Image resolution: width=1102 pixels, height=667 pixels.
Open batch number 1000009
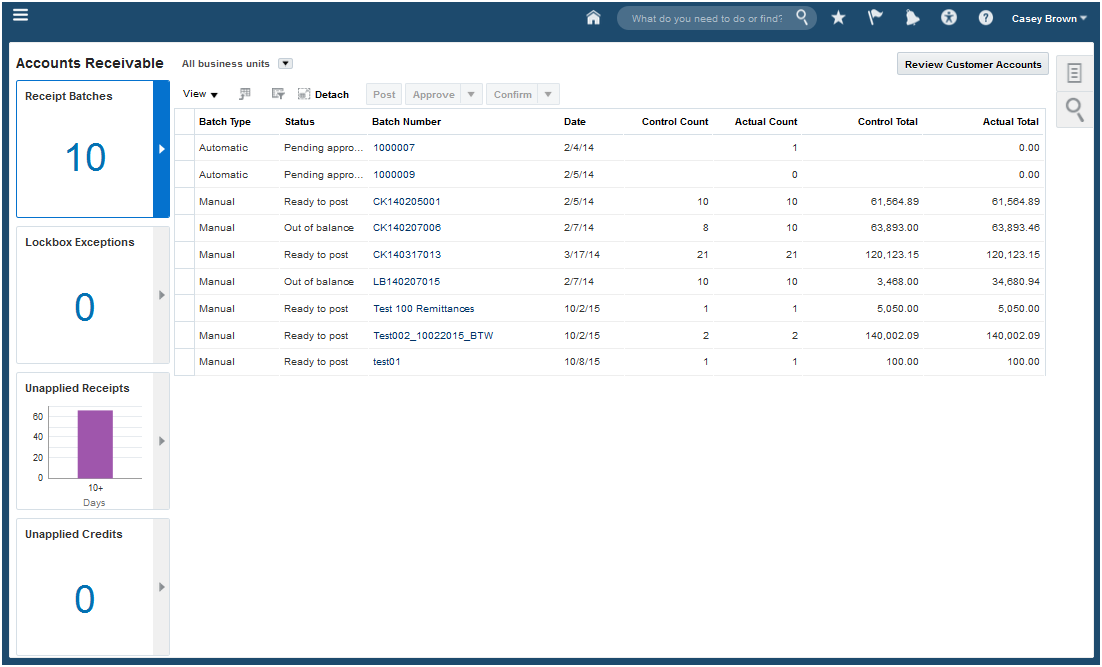click(394, 174)
